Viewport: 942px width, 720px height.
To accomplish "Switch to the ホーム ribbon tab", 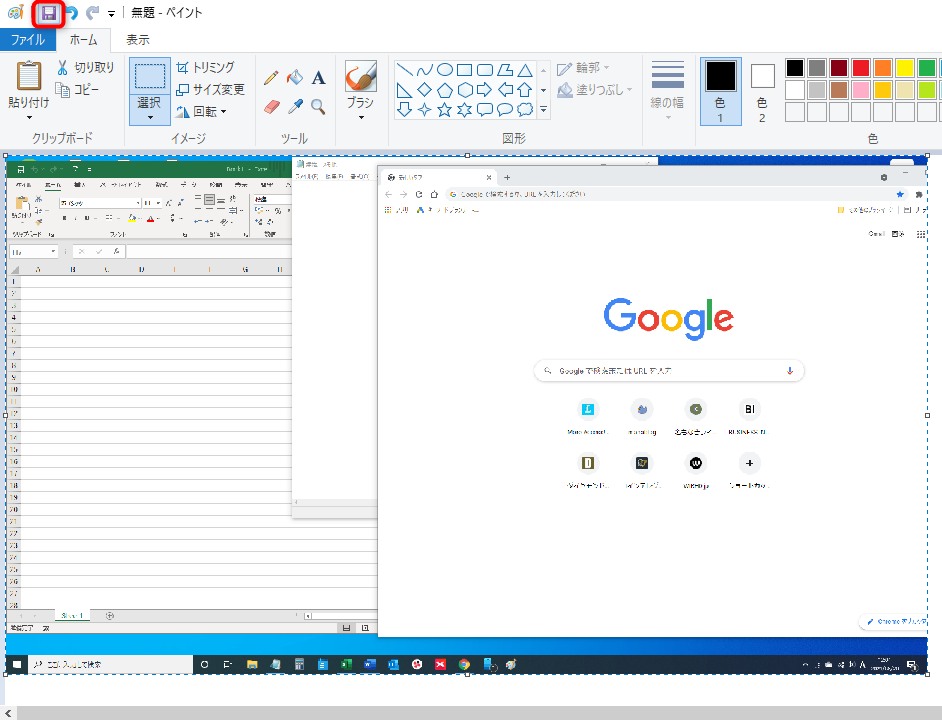I will (84, 40).
